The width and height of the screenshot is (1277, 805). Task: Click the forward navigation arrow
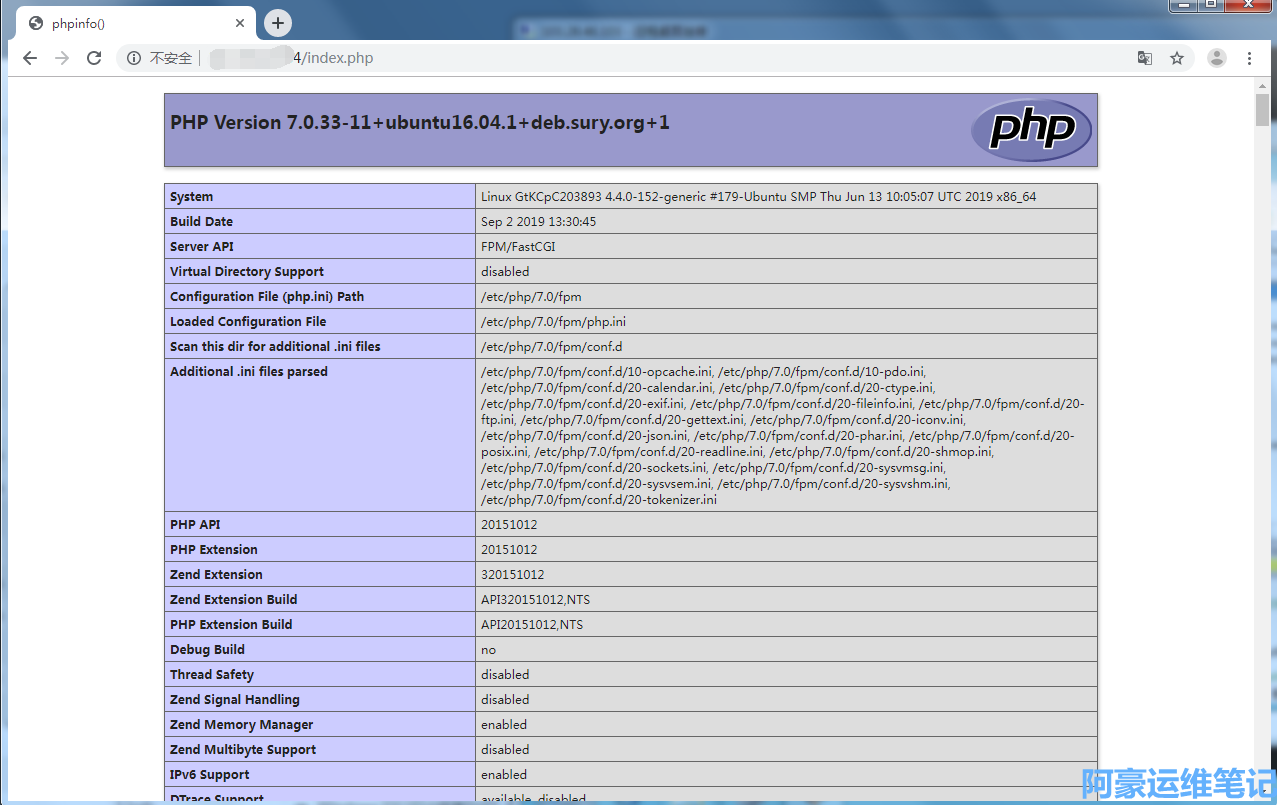click(x=62, y=58)
